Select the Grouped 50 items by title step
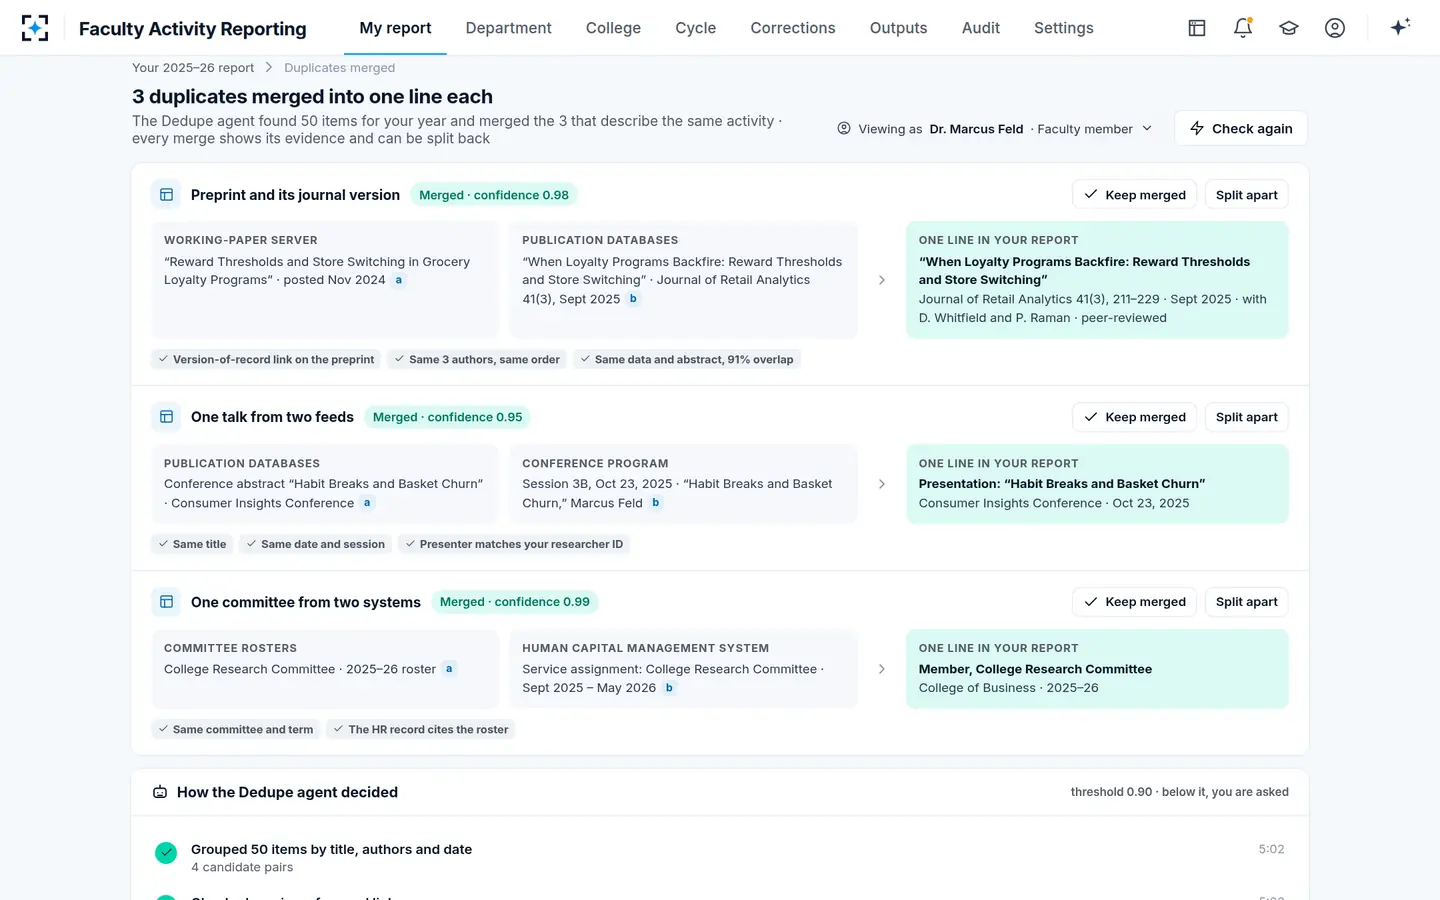 pos(720,858)
